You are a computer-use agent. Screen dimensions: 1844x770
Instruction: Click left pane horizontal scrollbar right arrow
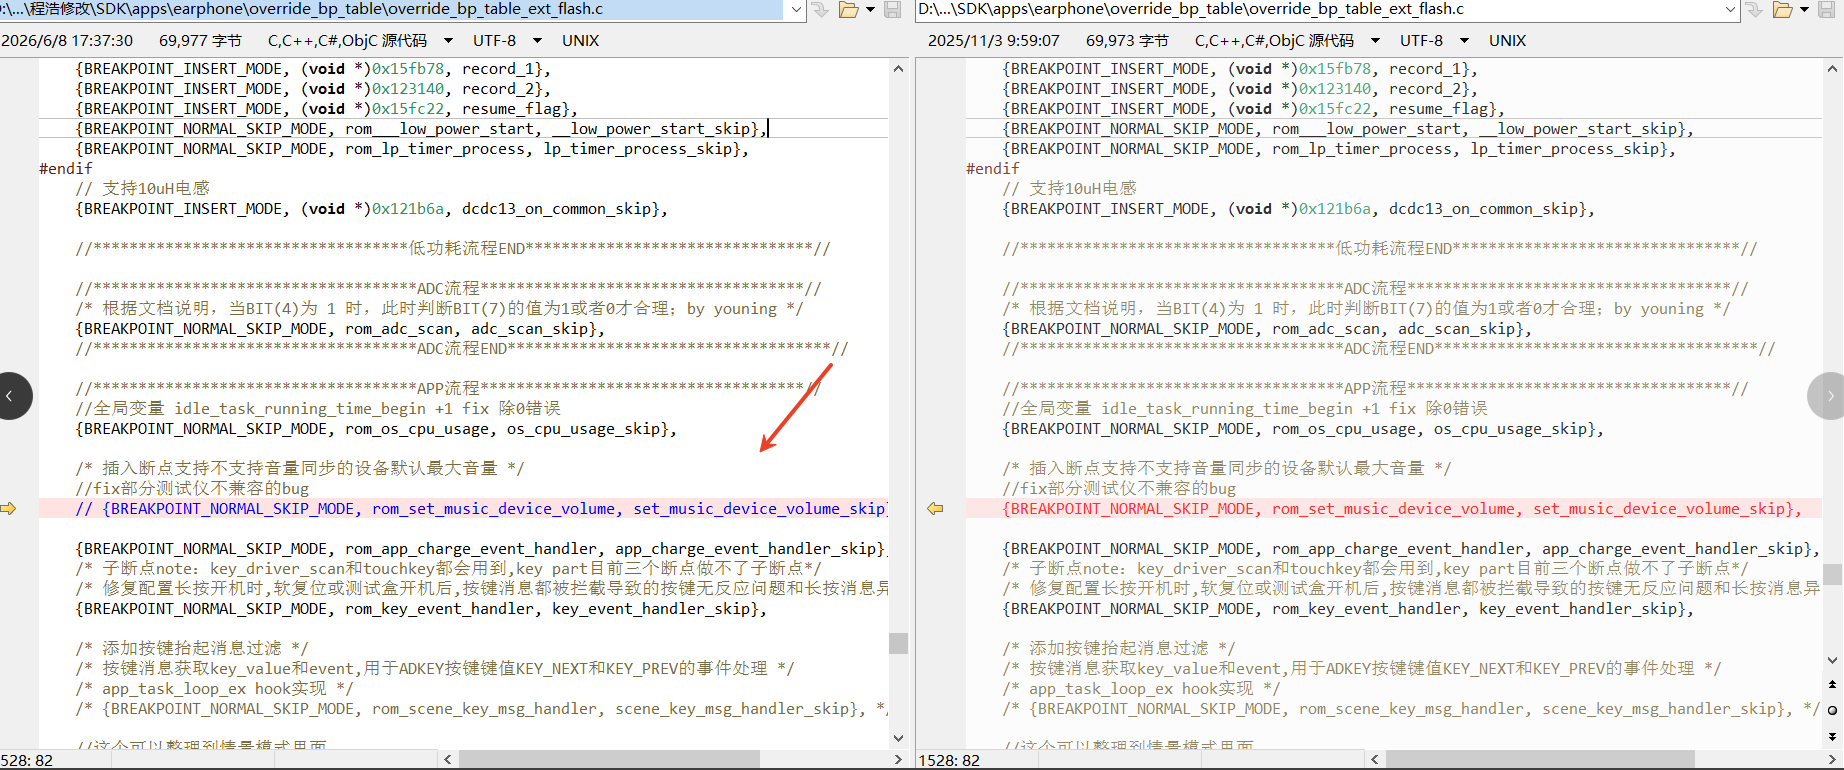pos(898,760)
